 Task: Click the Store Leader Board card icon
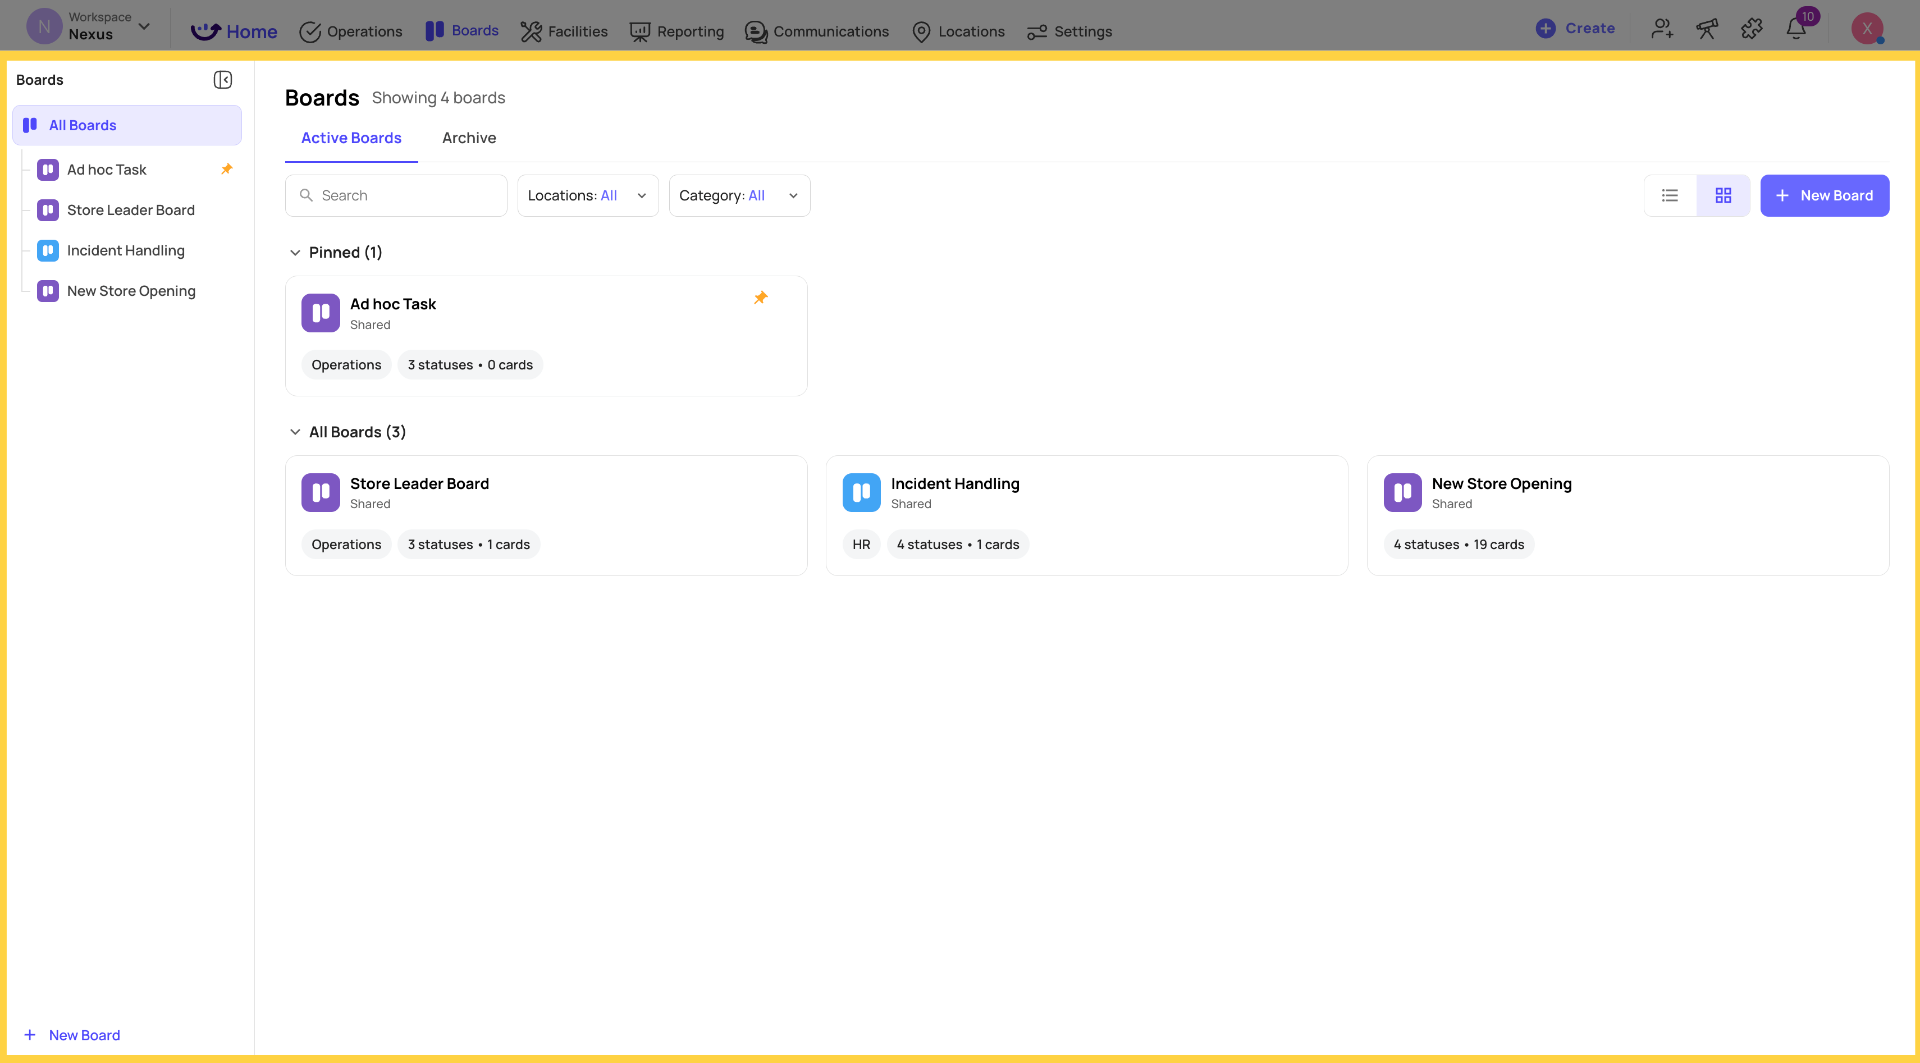(320, 492)
